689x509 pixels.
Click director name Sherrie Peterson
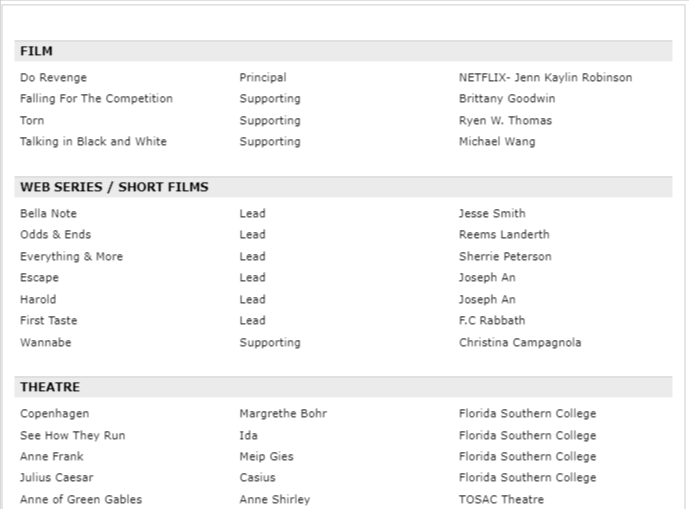[505, 257]
